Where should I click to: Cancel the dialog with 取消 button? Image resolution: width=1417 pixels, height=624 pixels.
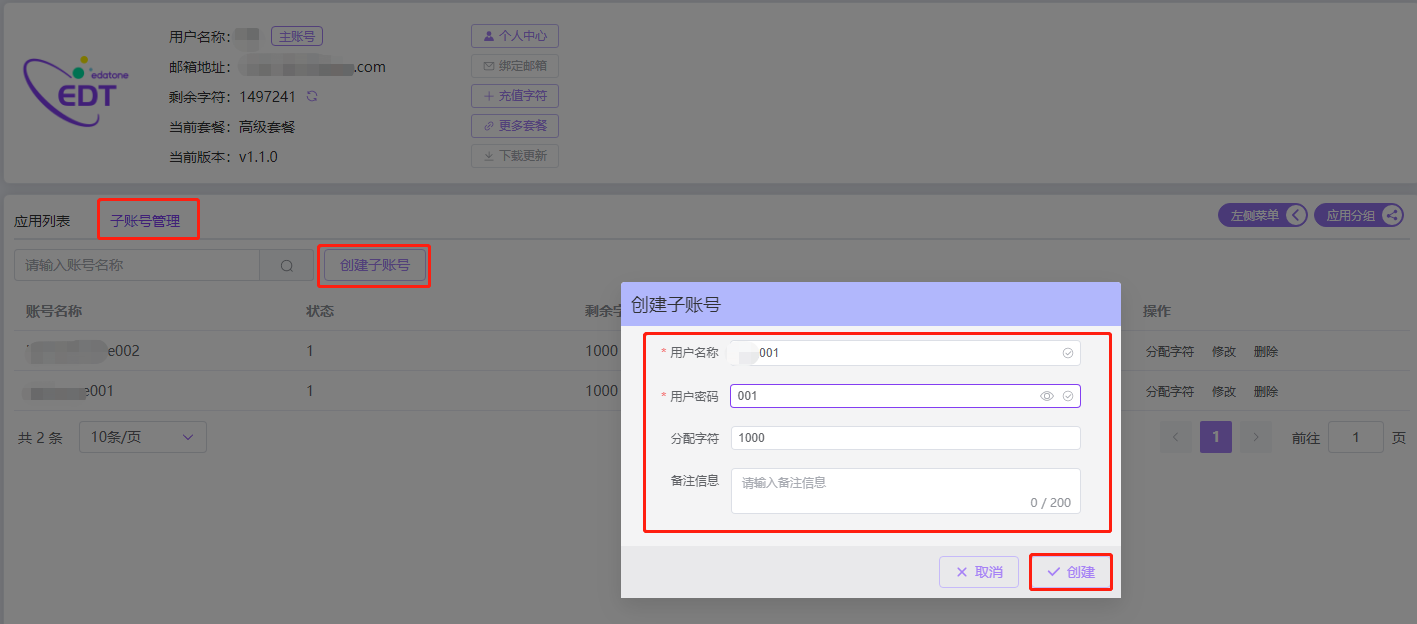pyautogui.click(x=978, y=572)
